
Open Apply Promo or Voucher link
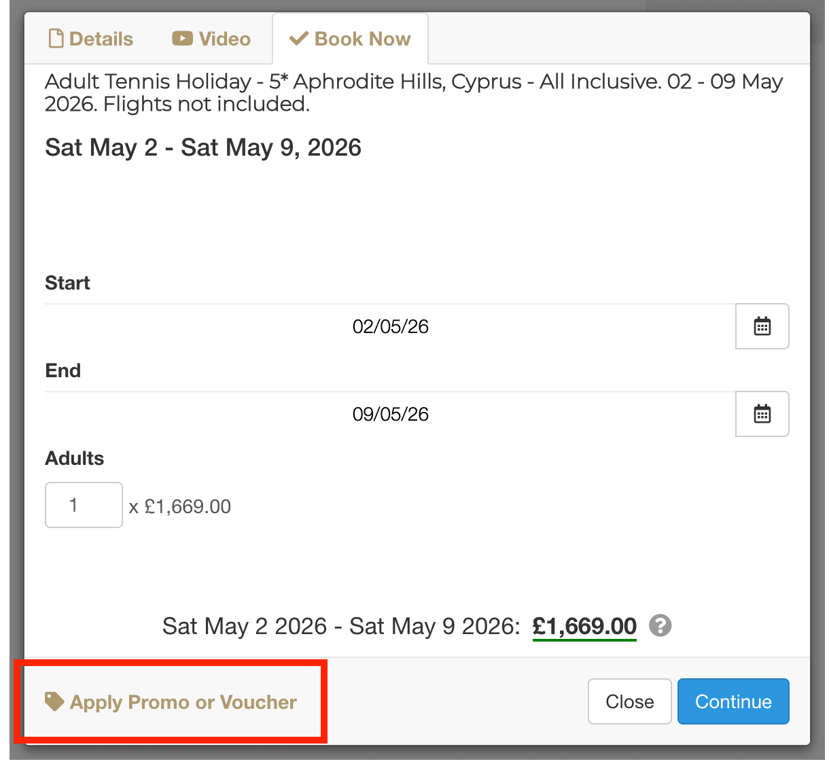pyautogui.click(x=183, y=702)
